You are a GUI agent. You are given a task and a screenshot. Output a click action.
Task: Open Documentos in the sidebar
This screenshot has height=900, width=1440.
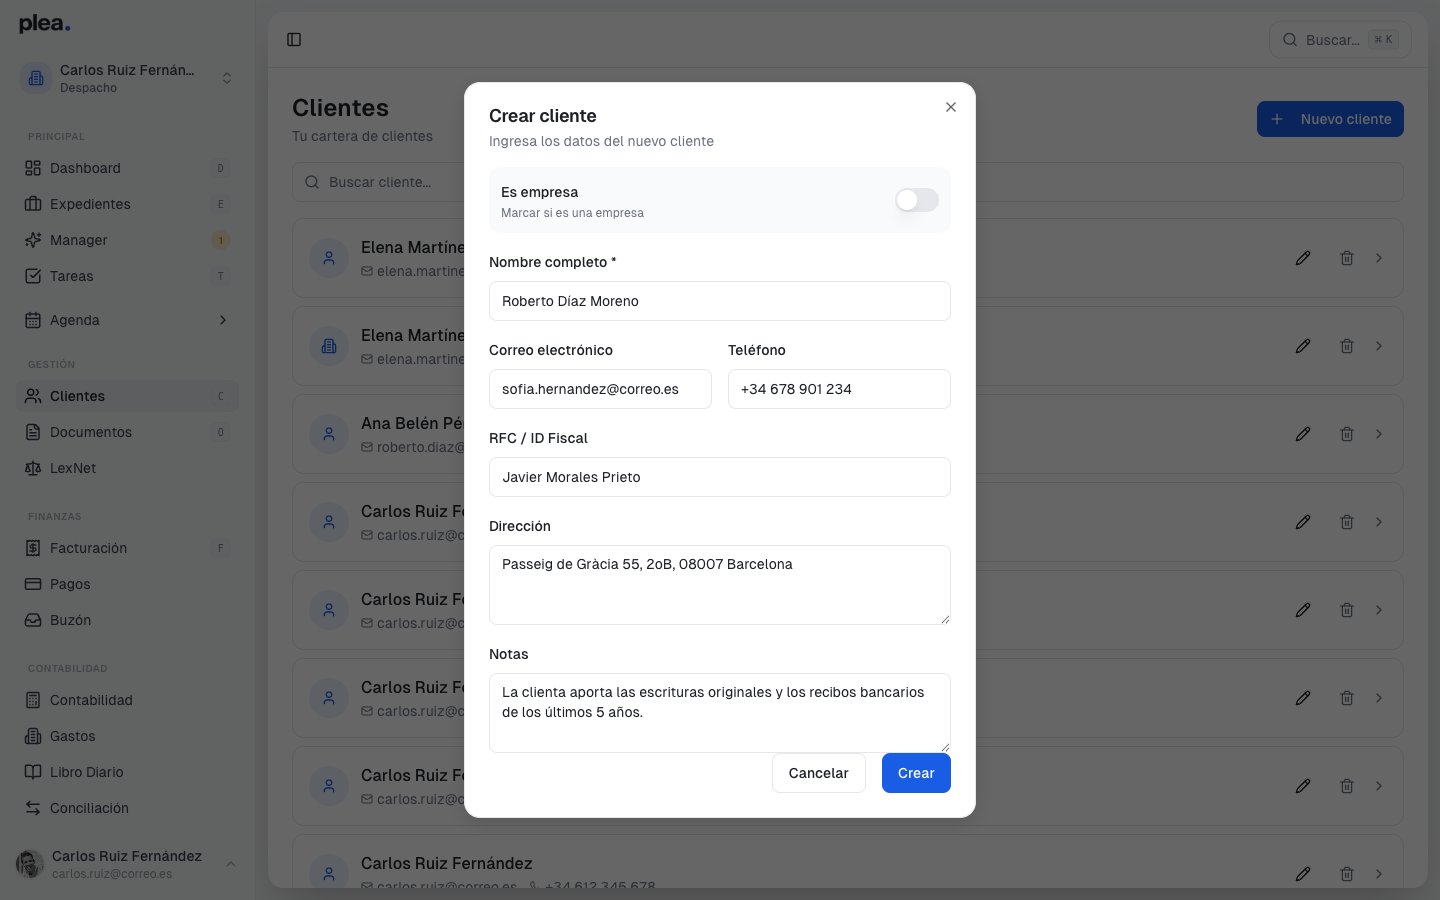click(x=127, y=432)
